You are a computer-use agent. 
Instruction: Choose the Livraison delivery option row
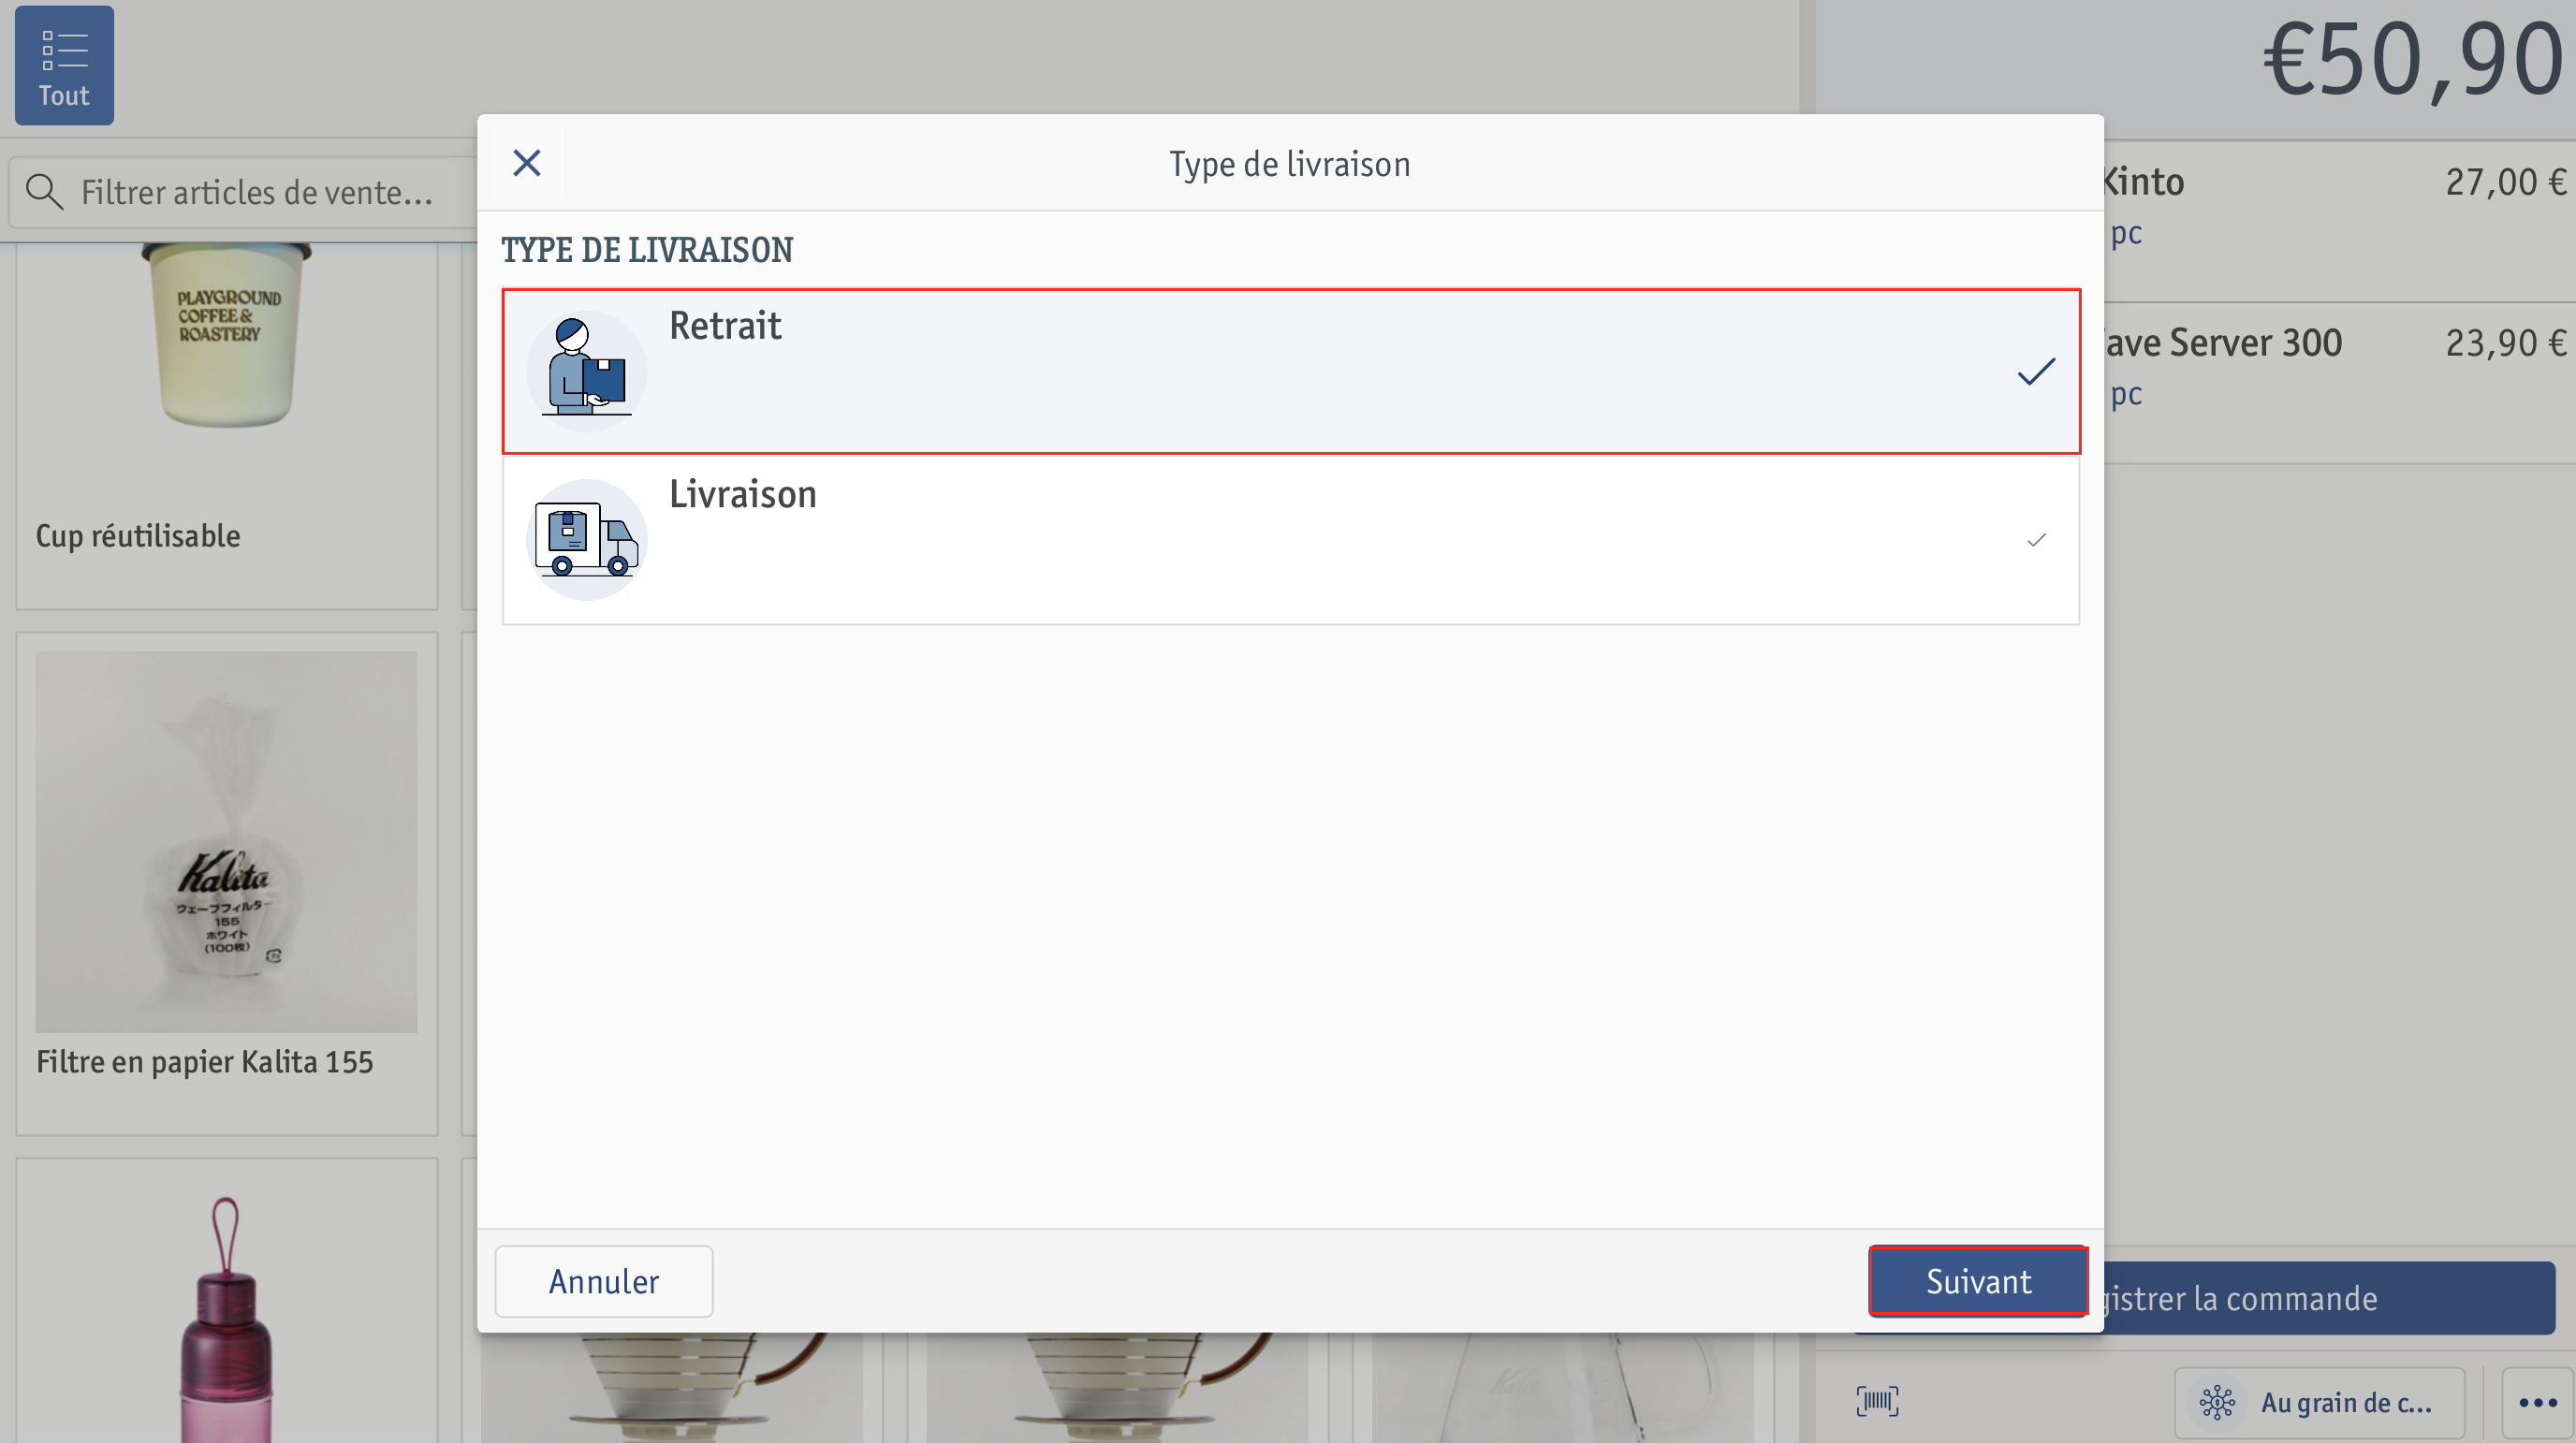[1291, 540]
